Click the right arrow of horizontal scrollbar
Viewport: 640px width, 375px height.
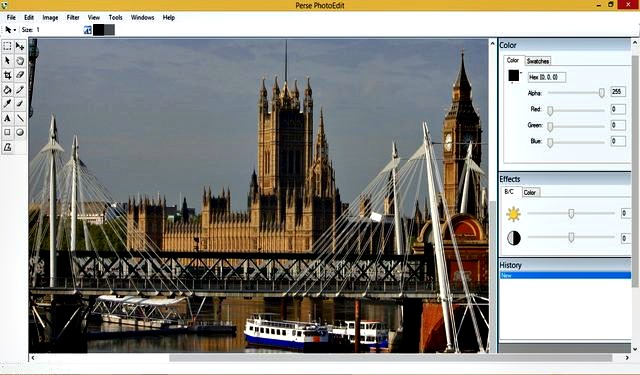pos(627,358)
